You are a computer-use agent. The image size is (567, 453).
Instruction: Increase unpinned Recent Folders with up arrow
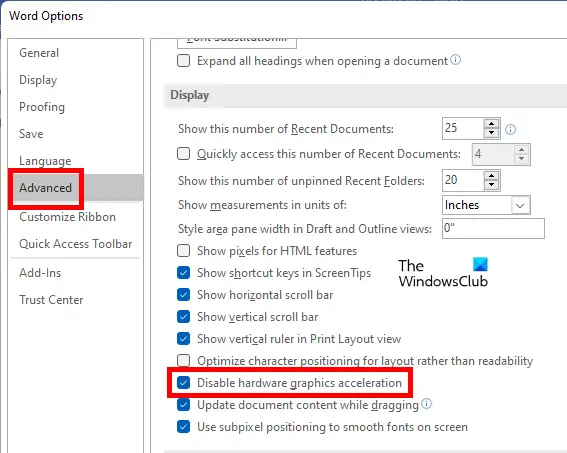click(491, 176)
